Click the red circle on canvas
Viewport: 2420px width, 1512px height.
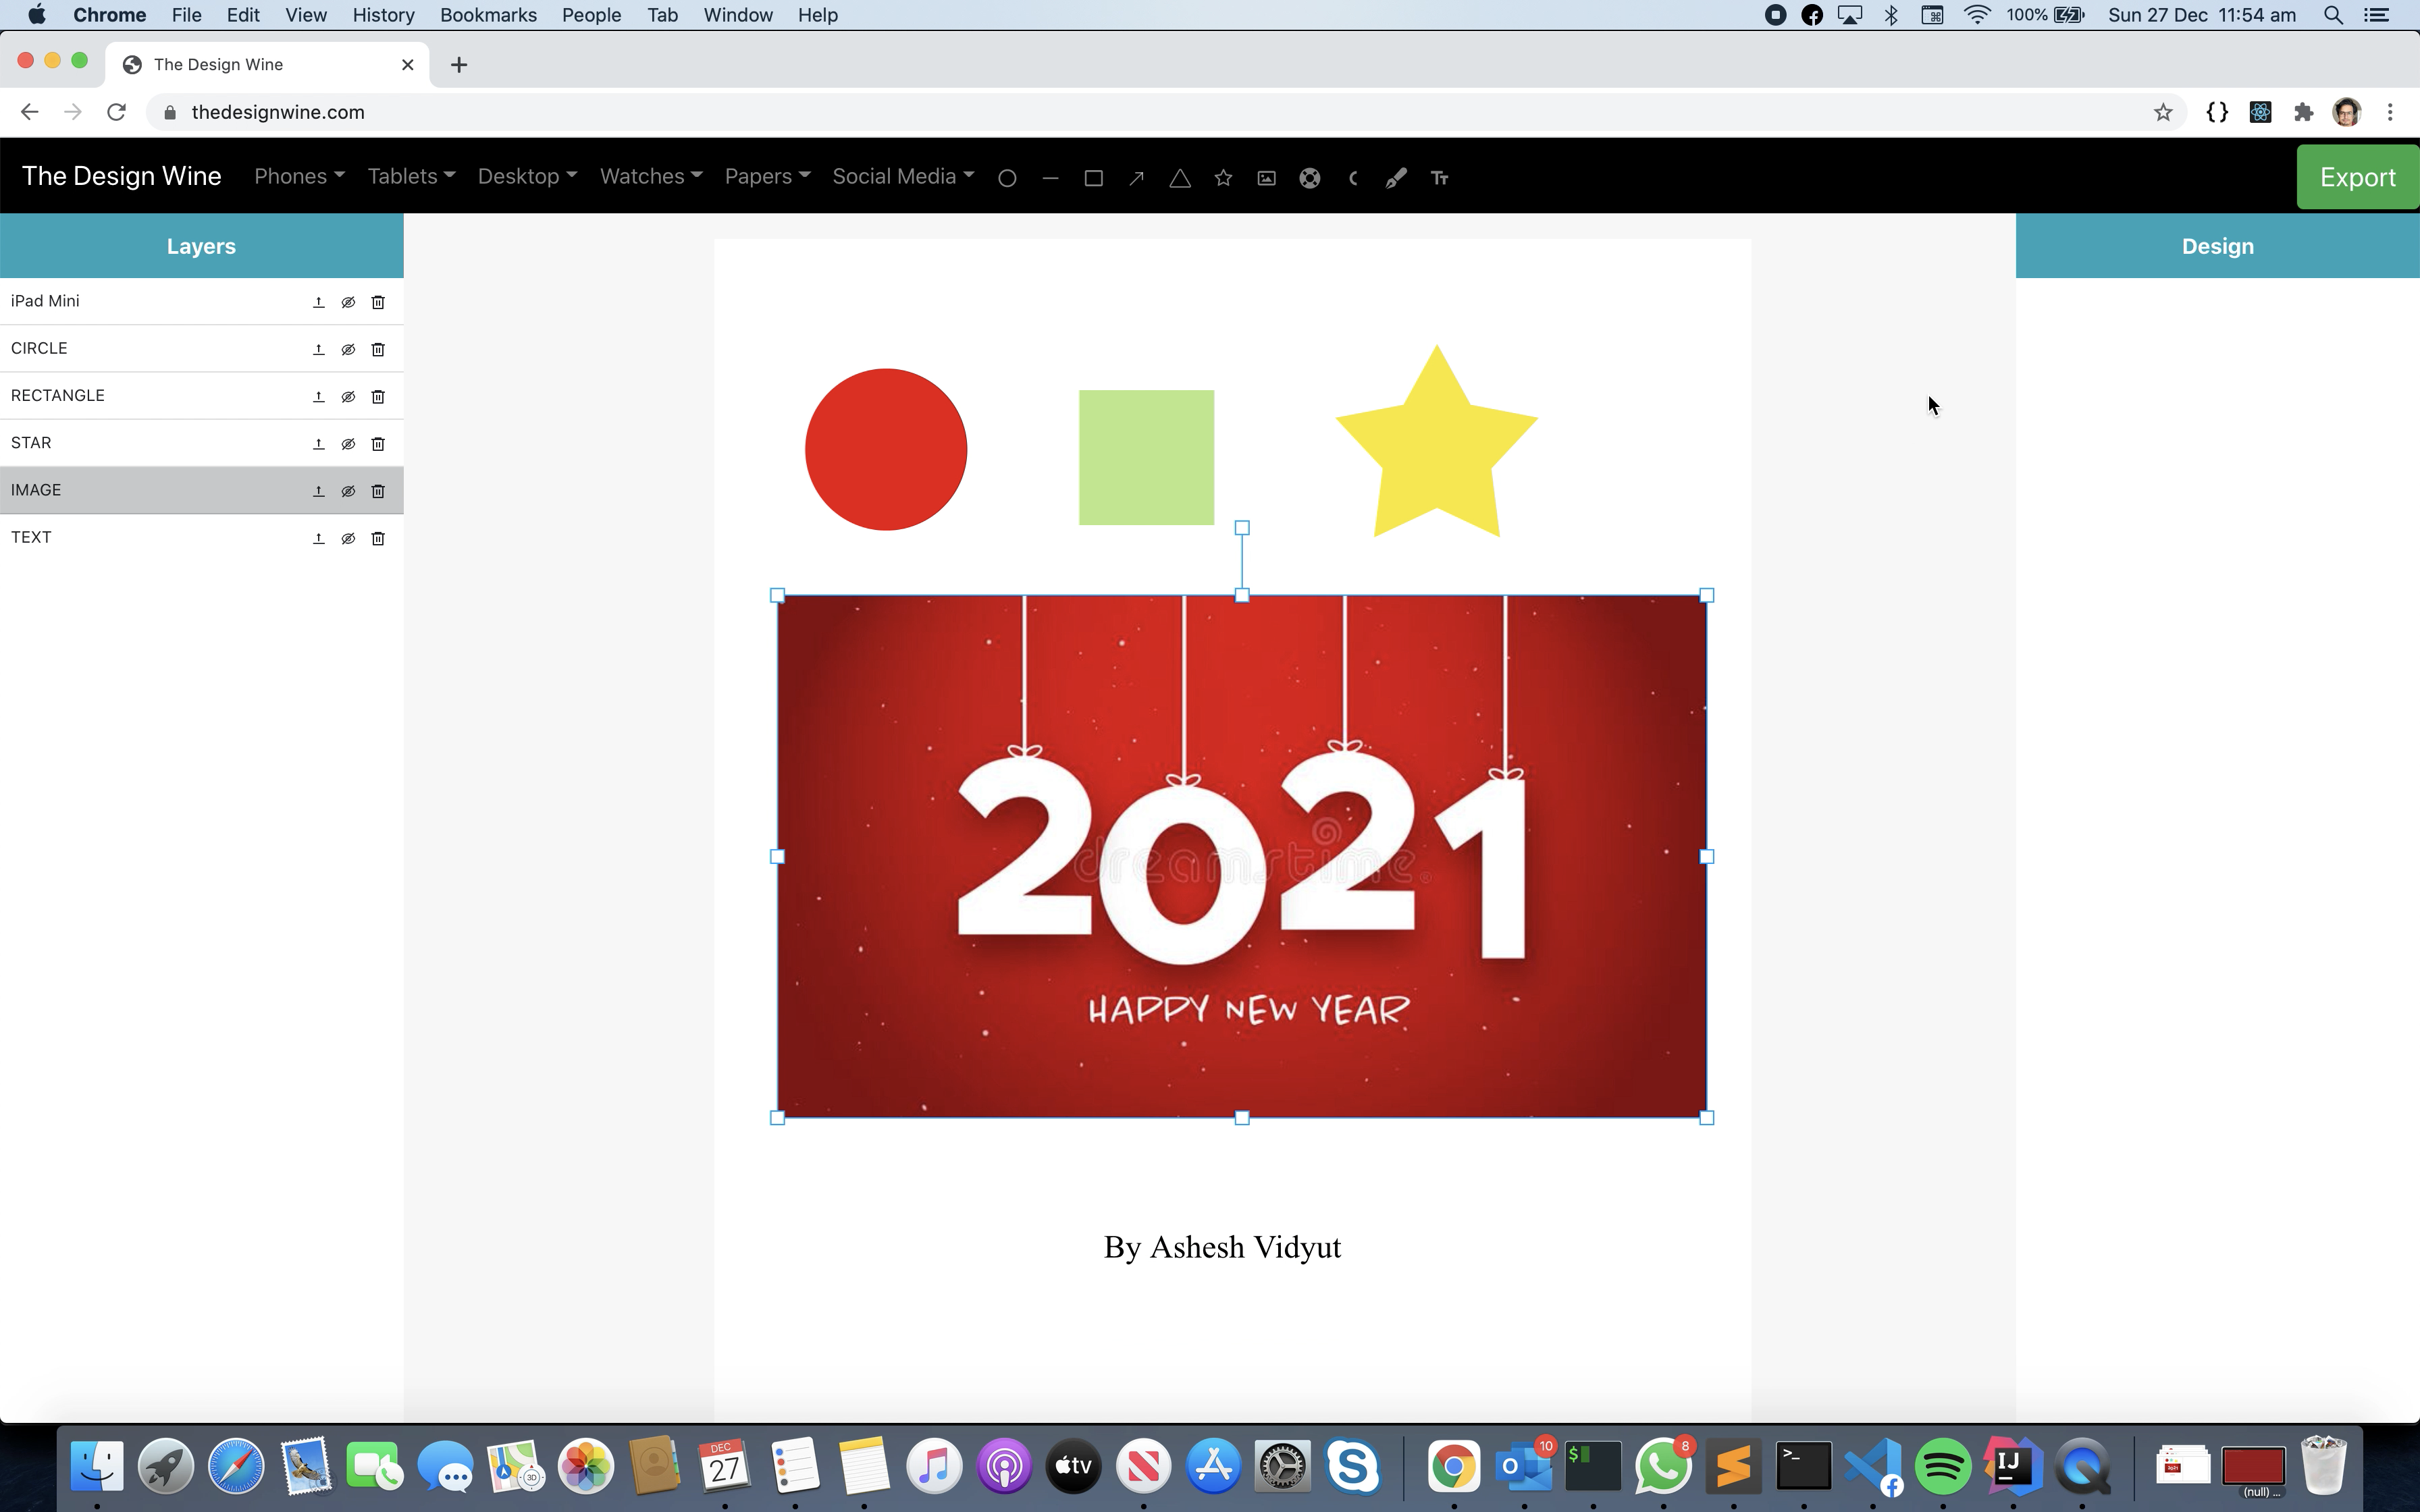click(886, 449)
